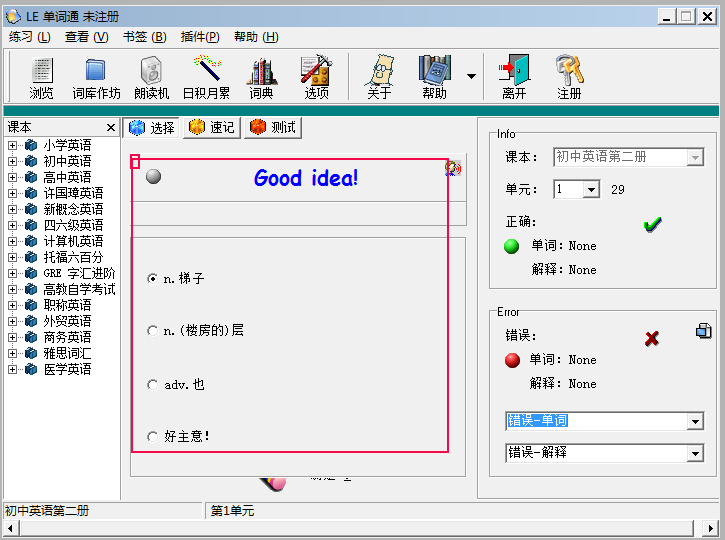Open the dropdown arrow next to 帮助 toolbar button
The image size is (725, 540).
click(x=471, y=76)
